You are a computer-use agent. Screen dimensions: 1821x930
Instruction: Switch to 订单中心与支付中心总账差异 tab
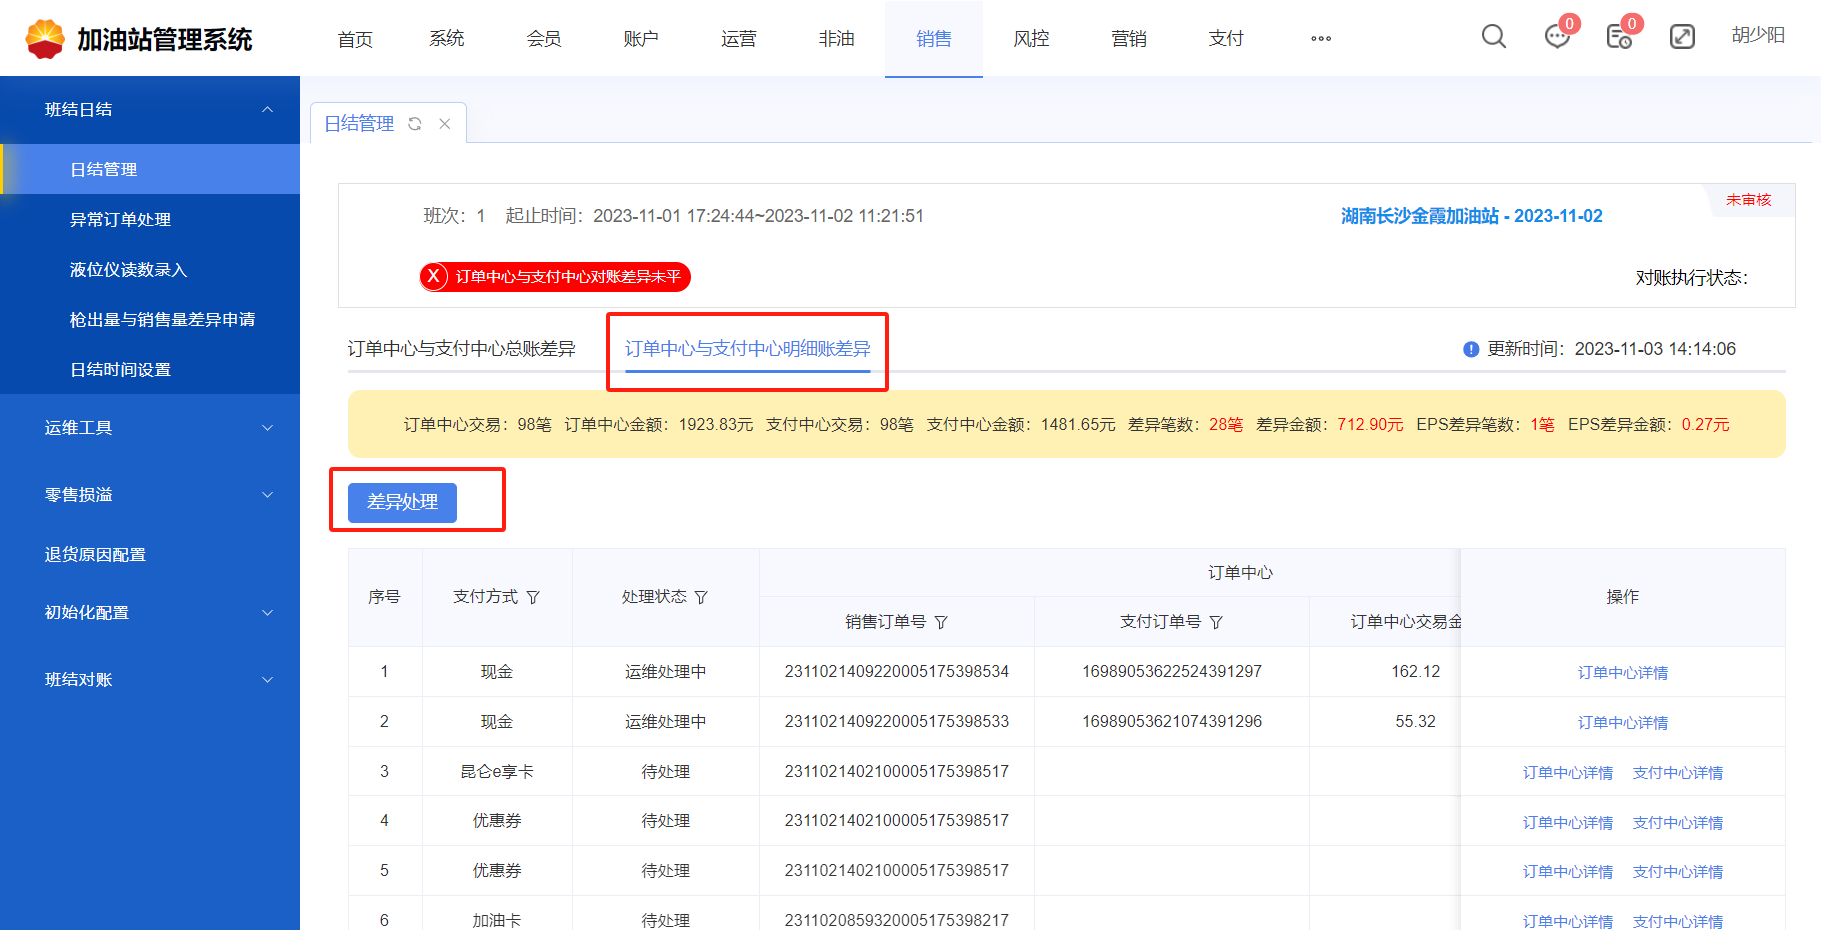[x=461, y=349]
